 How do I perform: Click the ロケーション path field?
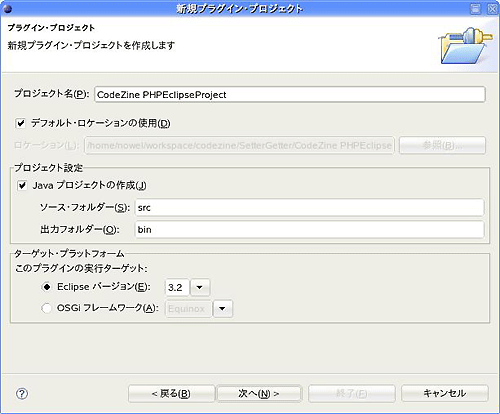click(x=240, y=145)
